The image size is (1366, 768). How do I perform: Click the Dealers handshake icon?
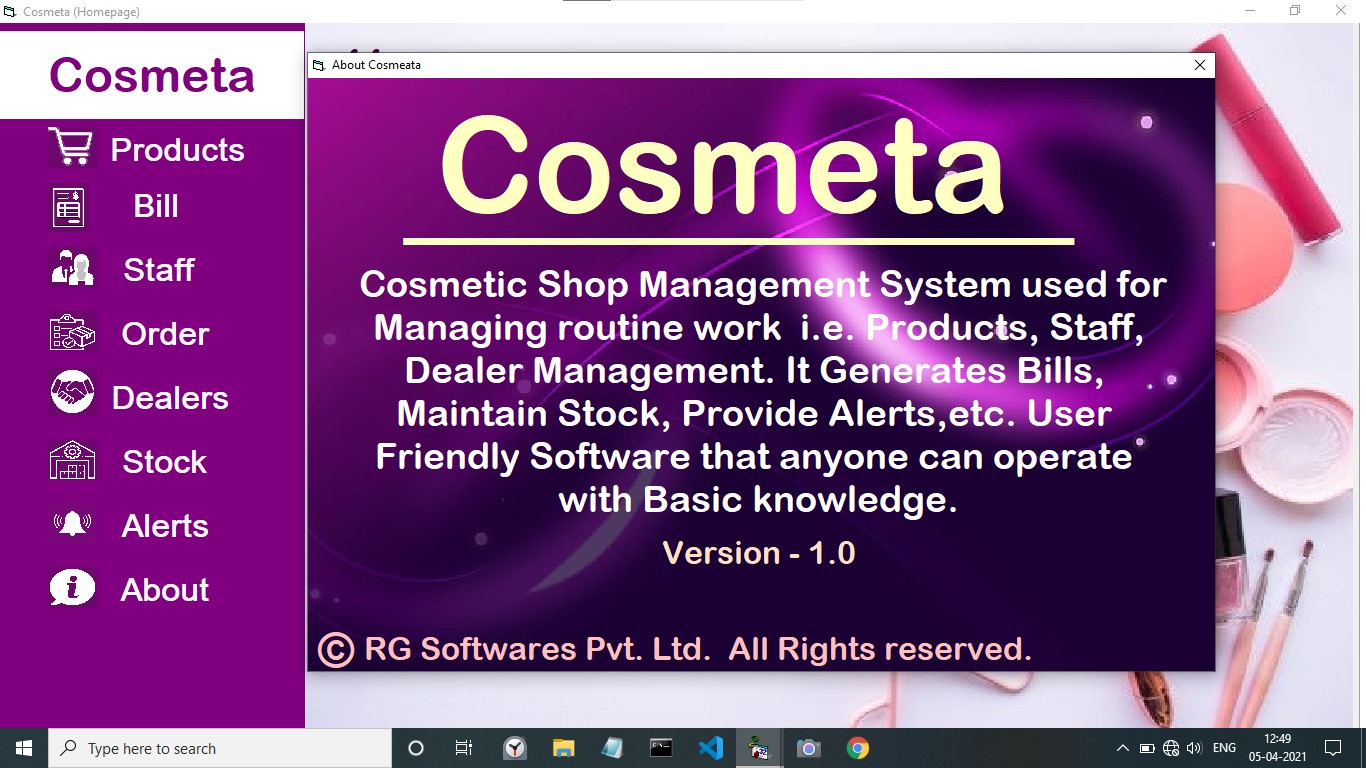coord(70,396)
